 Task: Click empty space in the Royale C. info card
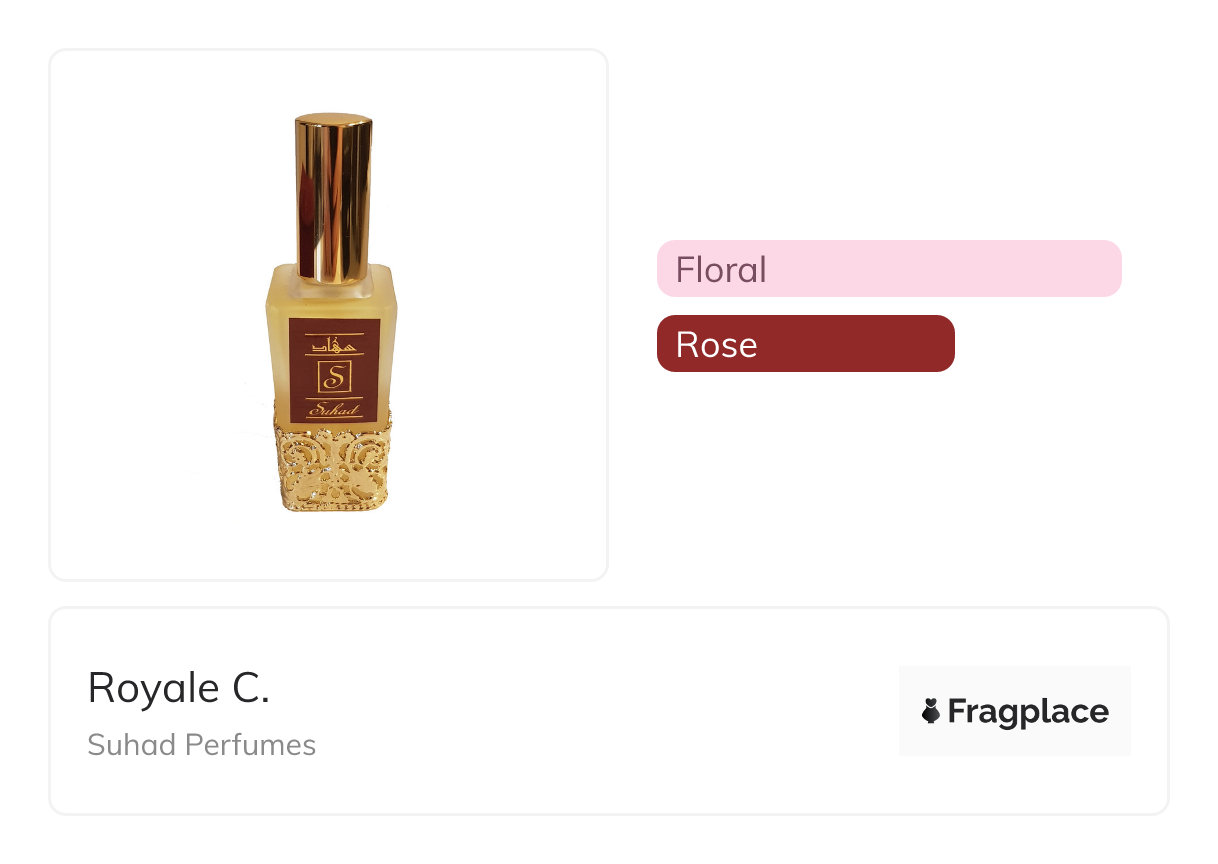click(x=600, y=712)
